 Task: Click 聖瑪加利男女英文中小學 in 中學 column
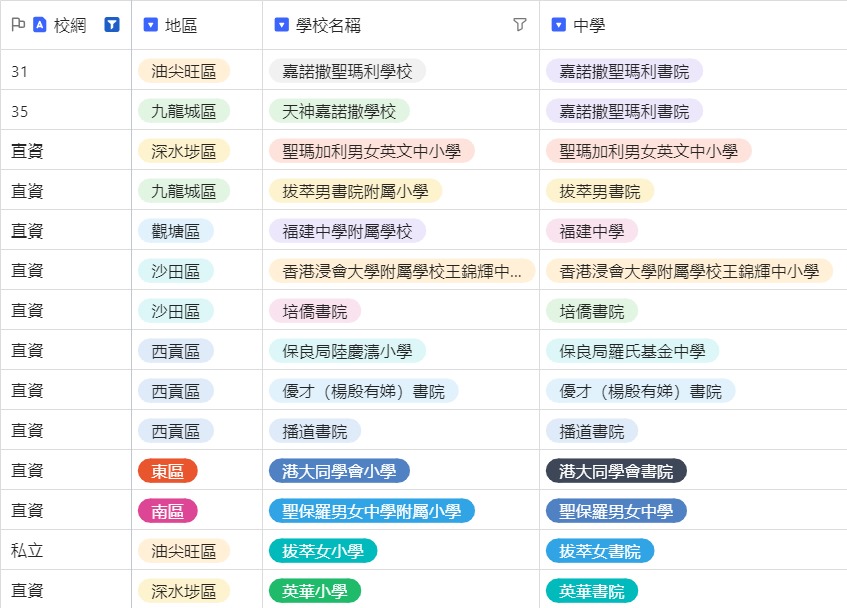coord(649,151)
